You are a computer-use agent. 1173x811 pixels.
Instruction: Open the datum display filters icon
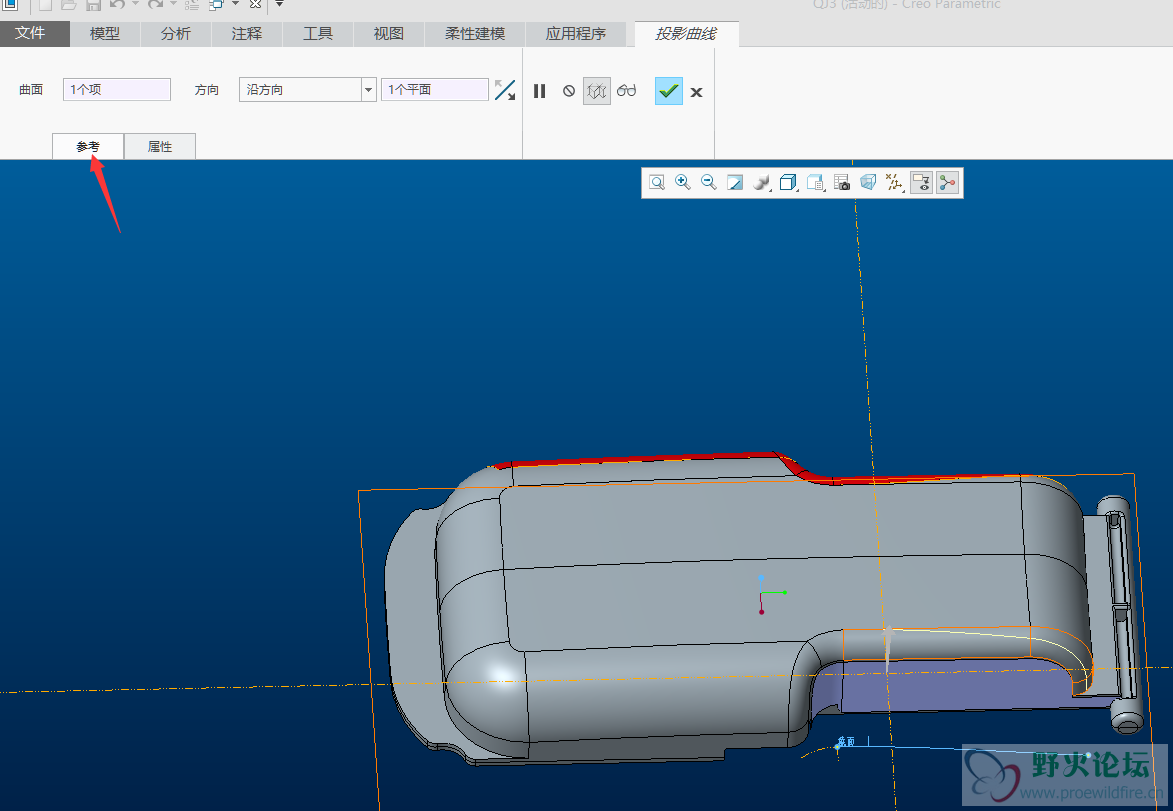pyautogui.click(x=894, y=183)
